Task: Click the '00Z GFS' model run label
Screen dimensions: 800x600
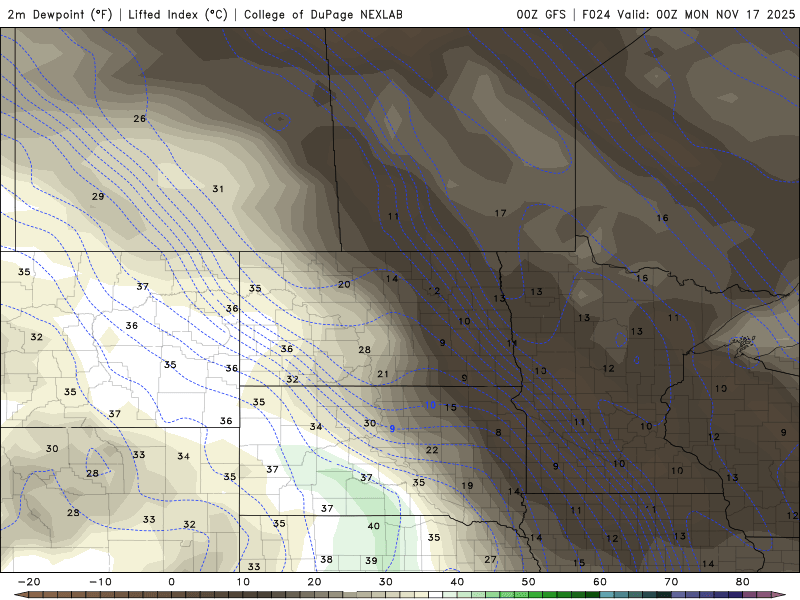Action: [541, 14]
